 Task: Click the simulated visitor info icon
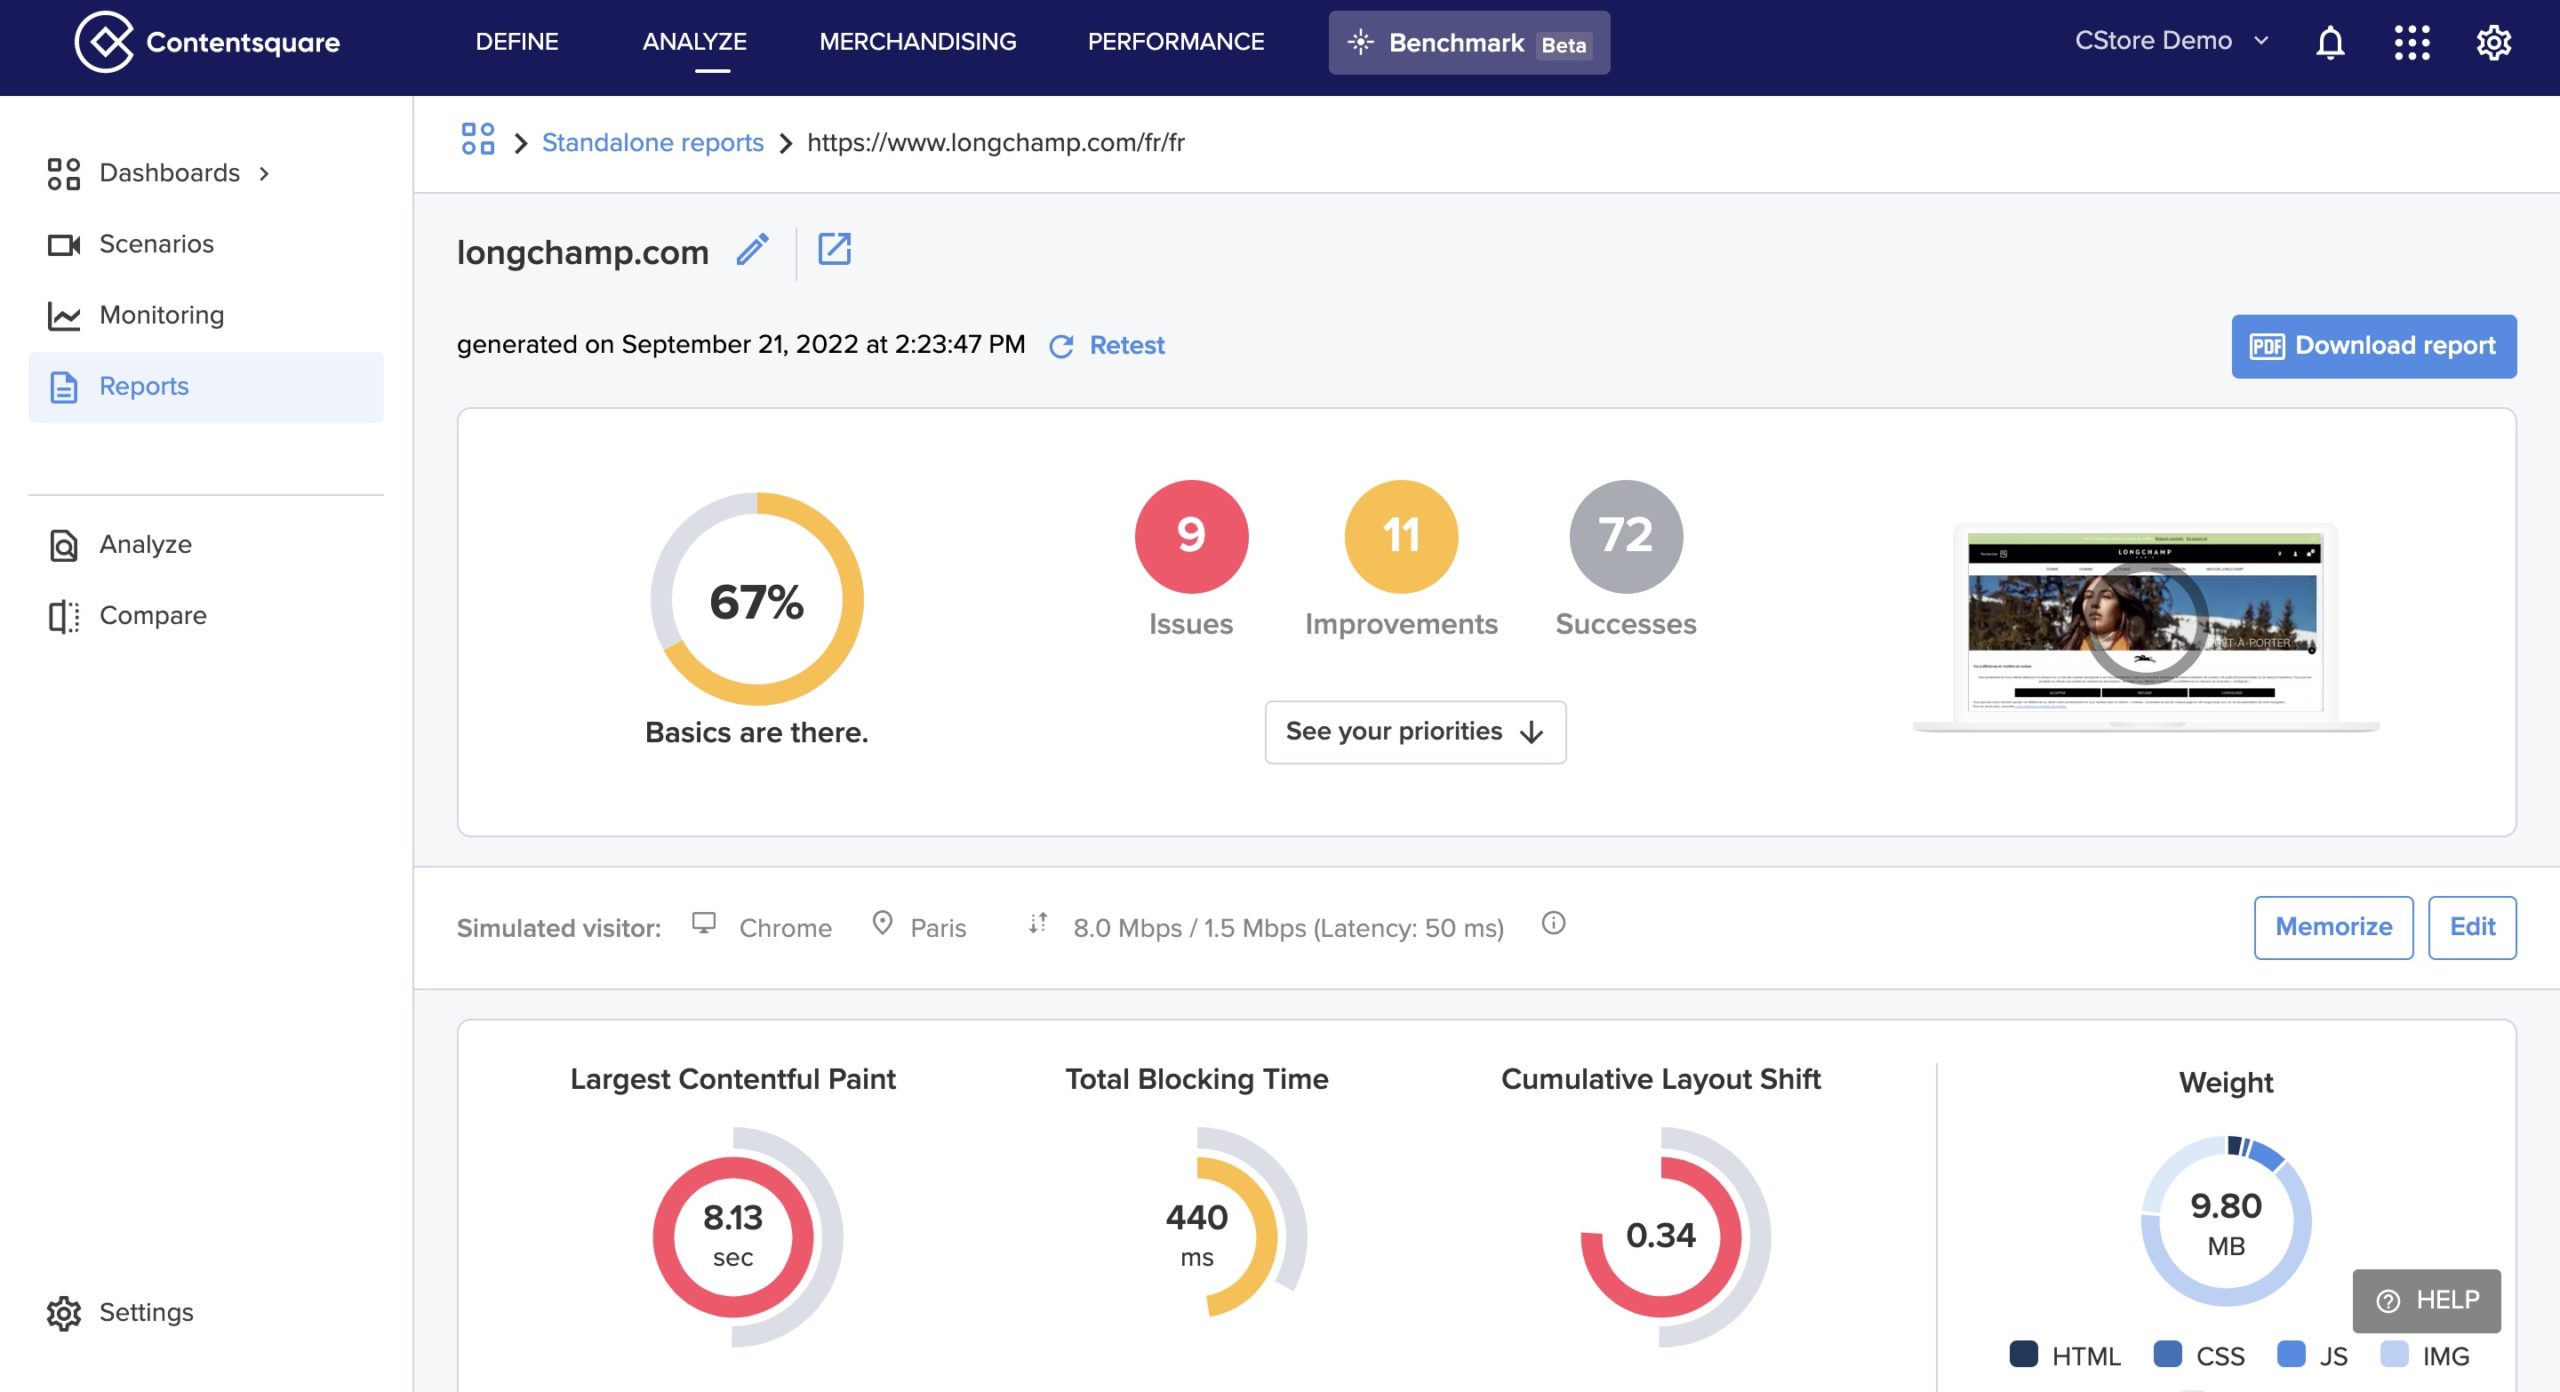click(1553, 923)
